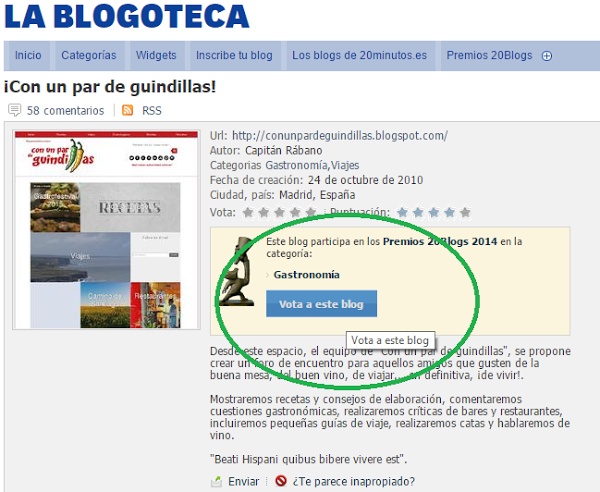Open Los blogs de 20minutos.es tab

coord(359,56)
